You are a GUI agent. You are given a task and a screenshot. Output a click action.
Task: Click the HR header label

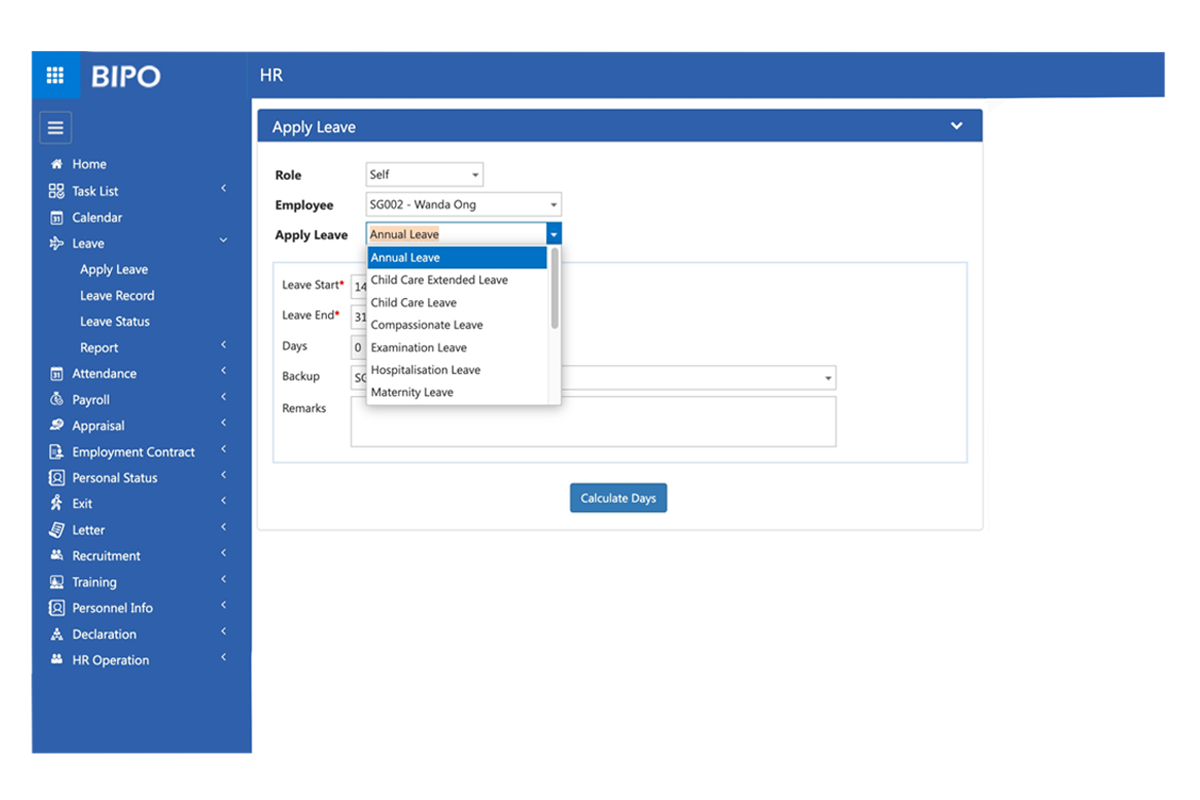point(271,76)
